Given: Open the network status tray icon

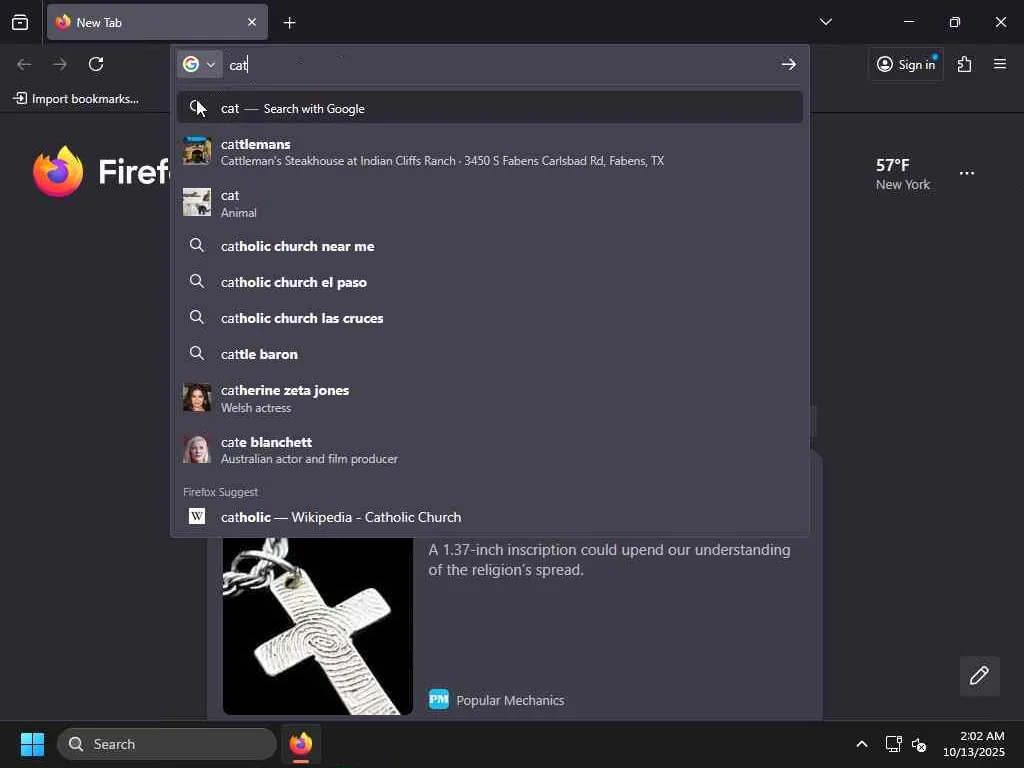Looking at the screenshot, I should pos(893,744).
